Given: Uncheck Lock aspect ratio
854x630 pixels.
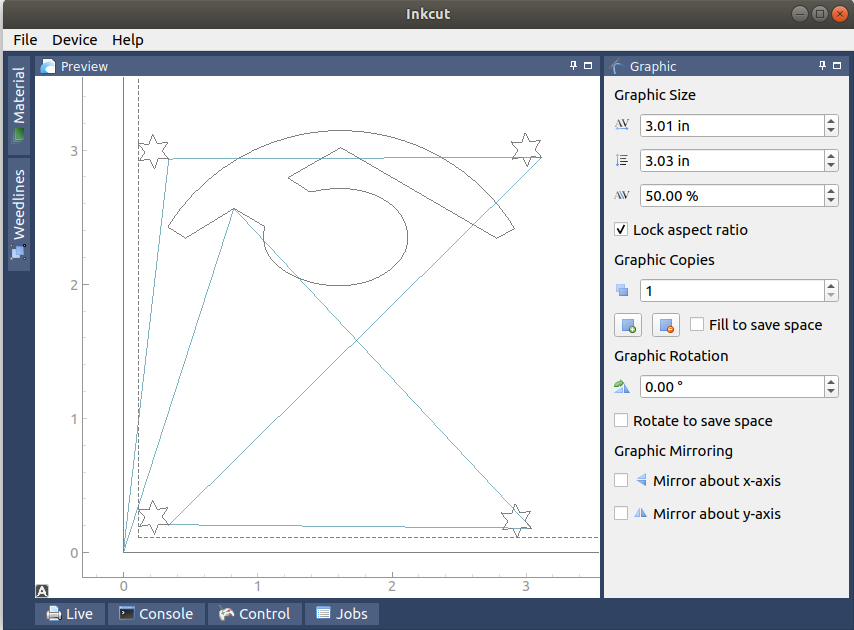Looking at the screenshot, I should point(621,229).
